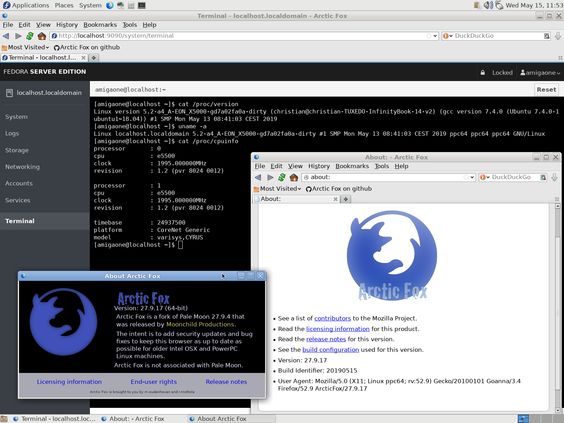564x423 pixels.
Task: Open Applications menu in top panel
Action: point(31,5)
